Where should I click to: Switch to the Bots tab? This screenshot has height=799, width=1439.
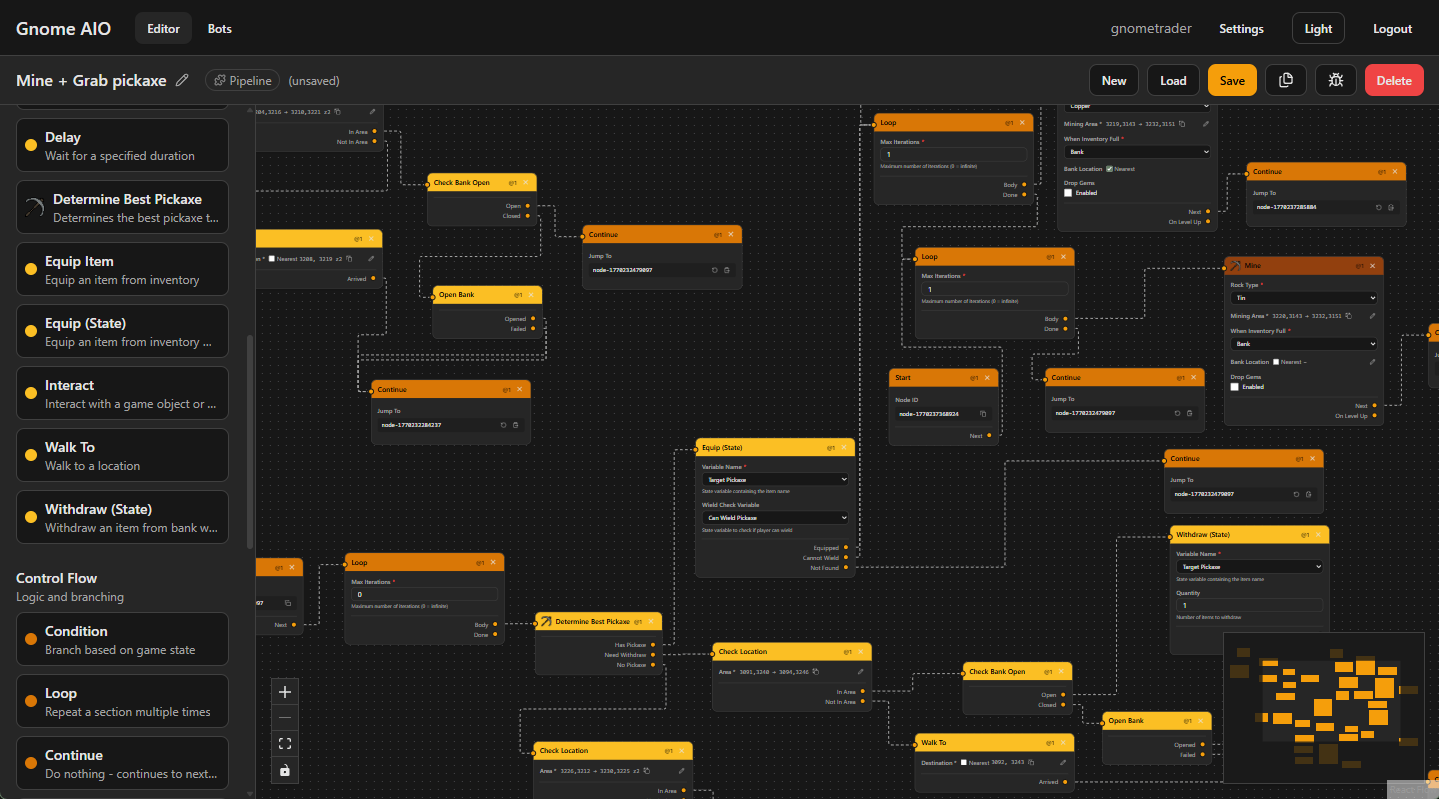click(x=220, y=29)
